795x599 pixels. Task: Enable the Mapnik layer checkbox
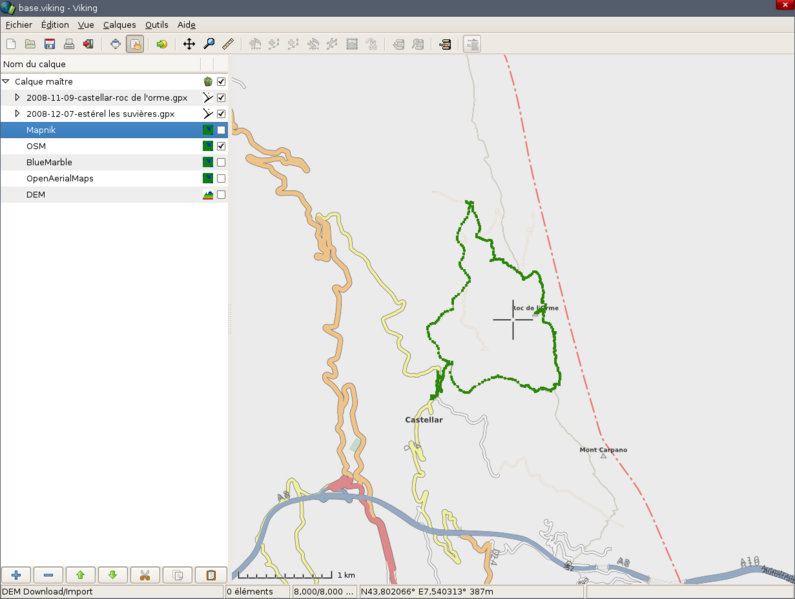click(x=221, y=130)
